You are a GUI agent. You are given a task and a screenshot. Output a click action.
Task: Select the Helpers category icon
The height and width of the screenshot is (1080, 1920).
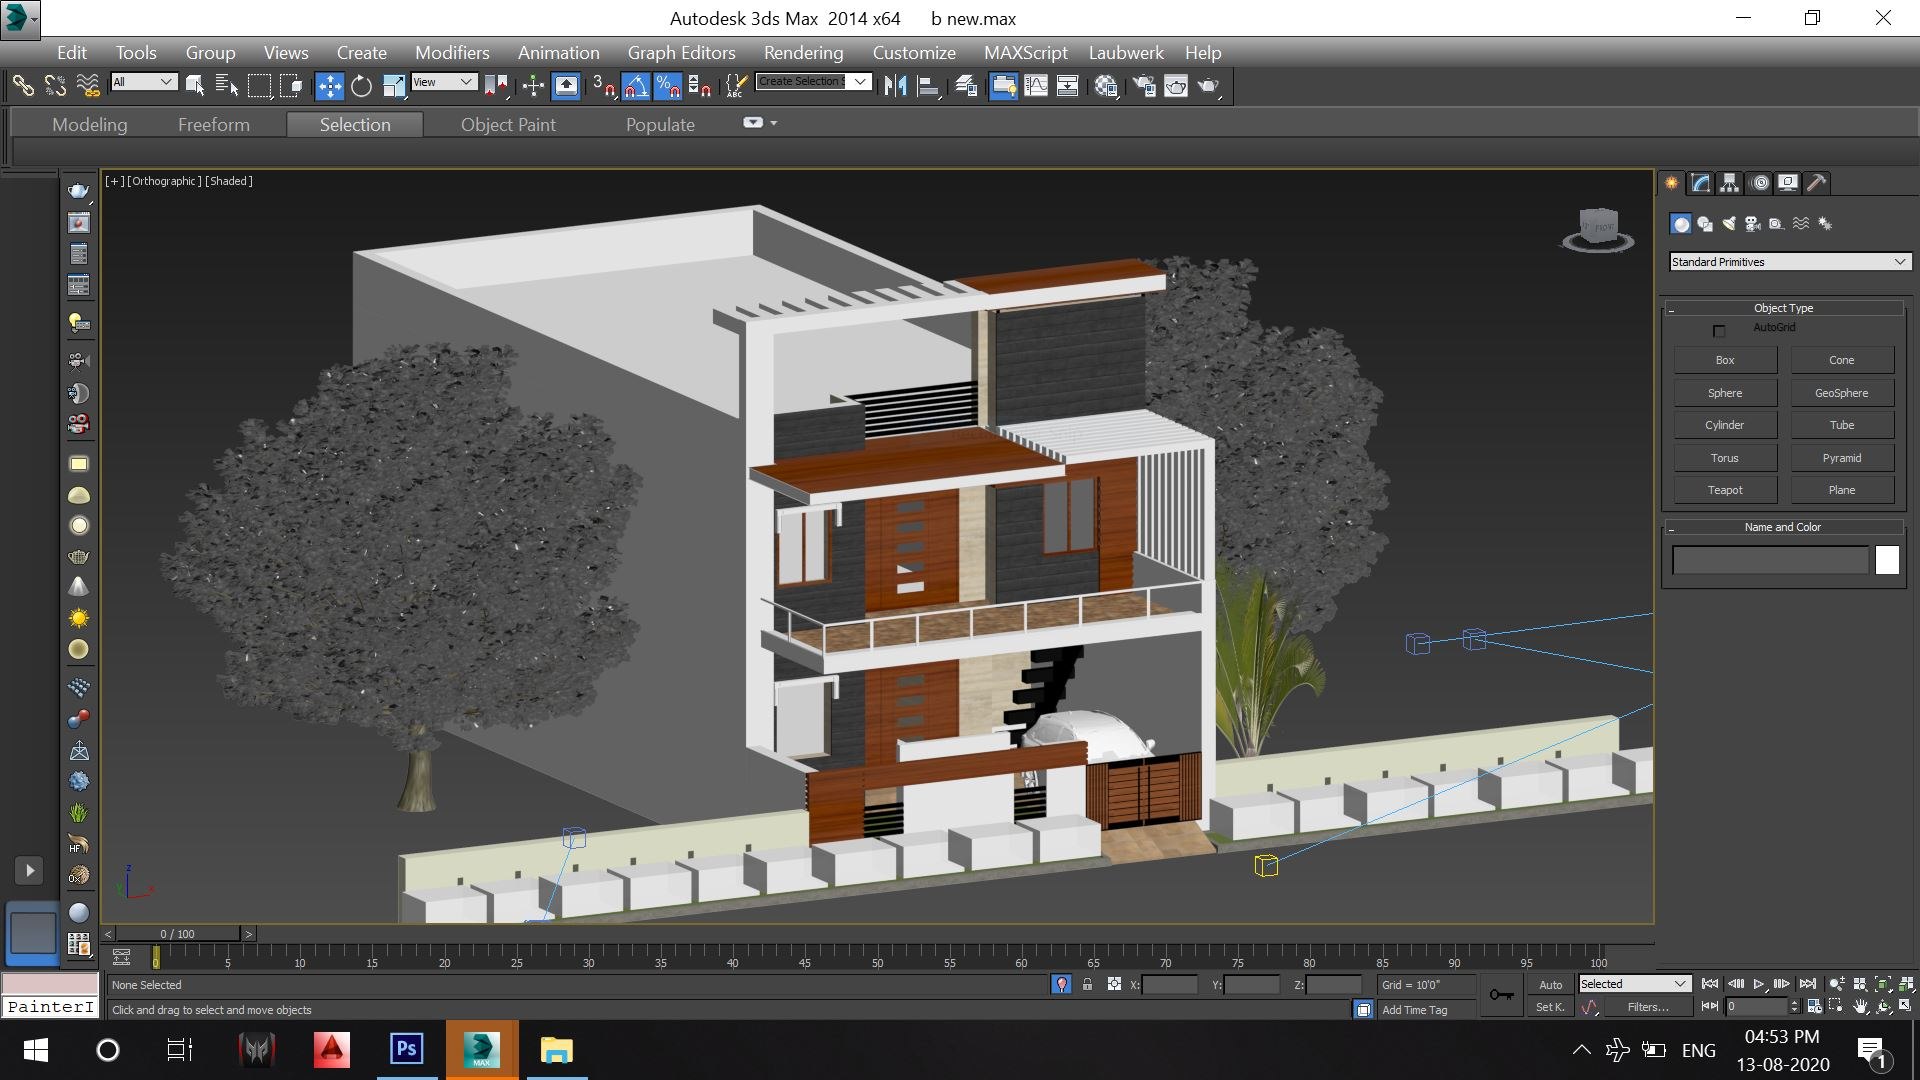[x=1777, y=224]
